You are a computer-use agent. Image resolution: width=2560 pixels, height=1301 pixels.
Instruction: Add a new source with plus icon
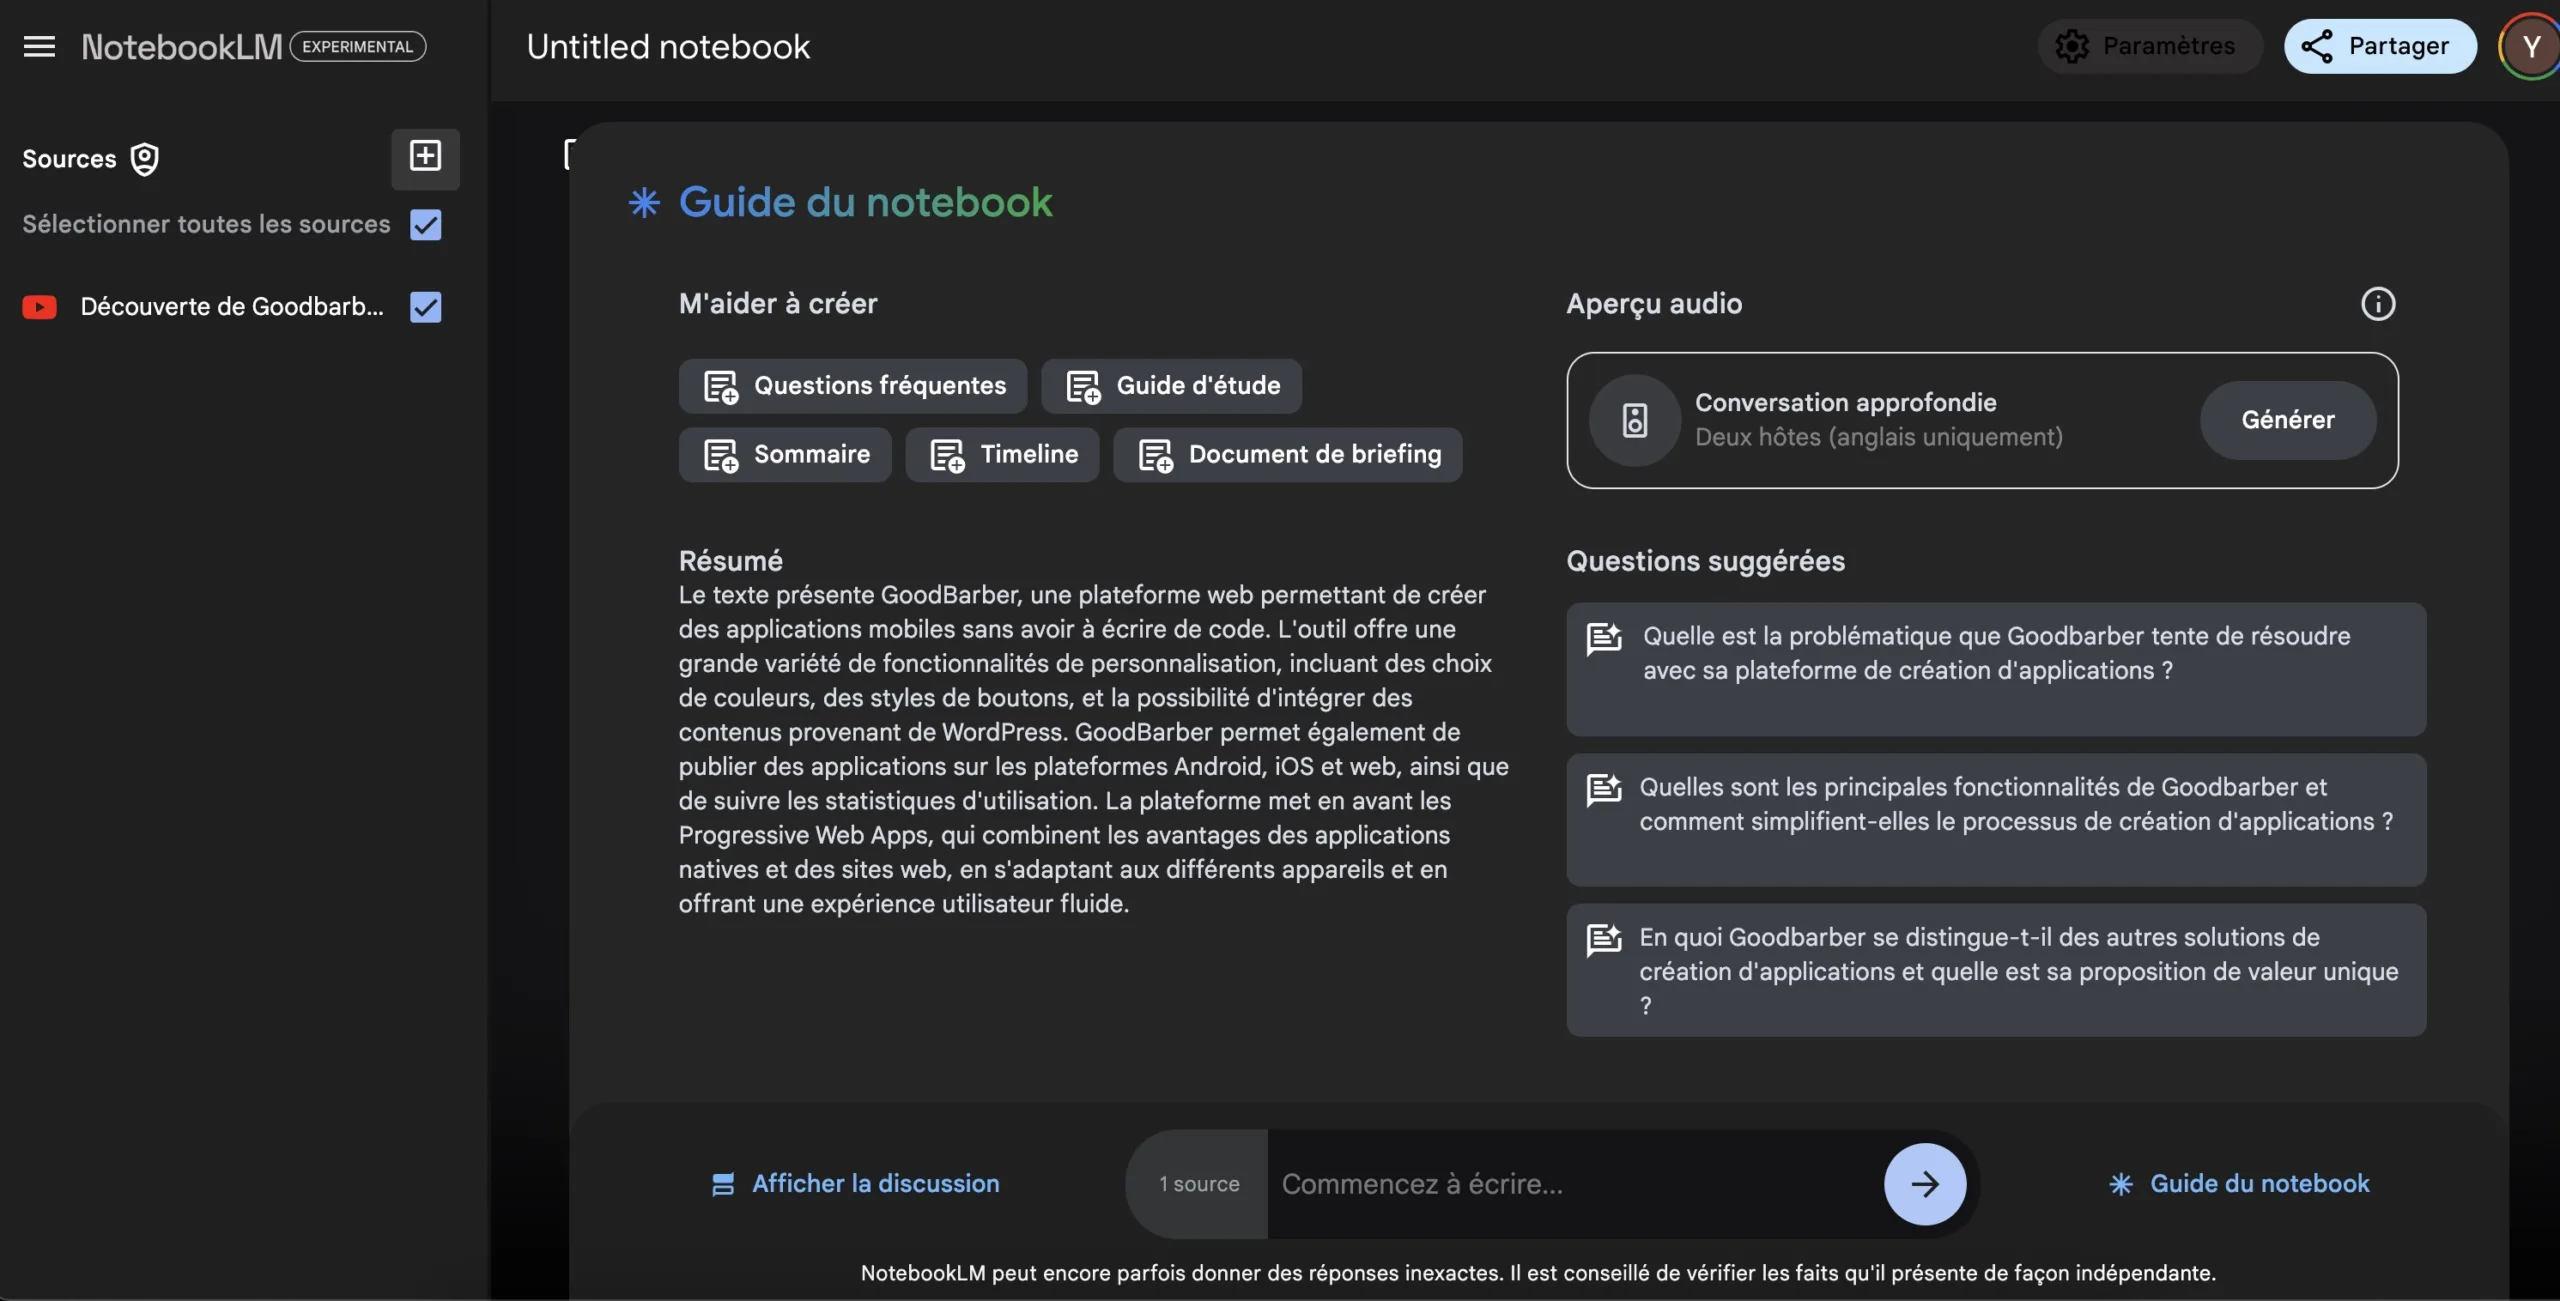pyautogui.click(x=425, y=157)
